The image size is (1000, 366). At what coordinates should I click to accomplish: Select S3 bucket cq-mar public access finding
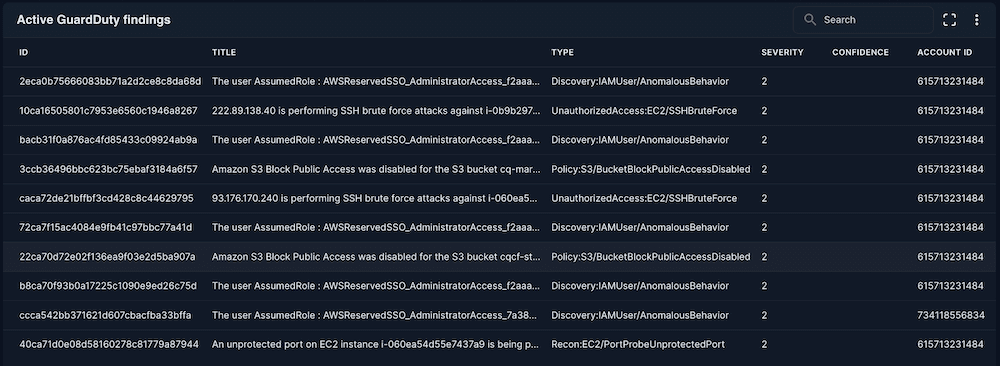click(500, 169)
